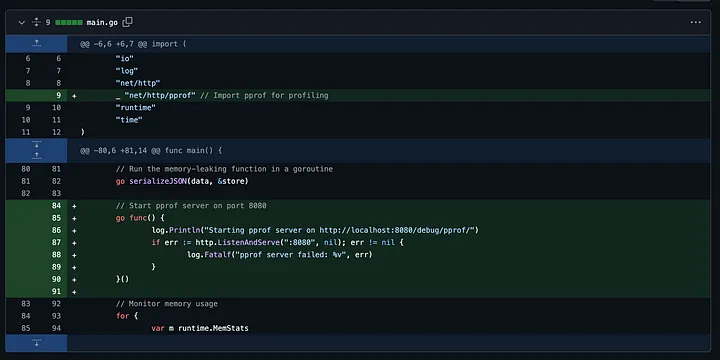Expand lines above the import hunk
Image resolution: width=720 pixels, height=360 pixels.
[x=37, y=44]
